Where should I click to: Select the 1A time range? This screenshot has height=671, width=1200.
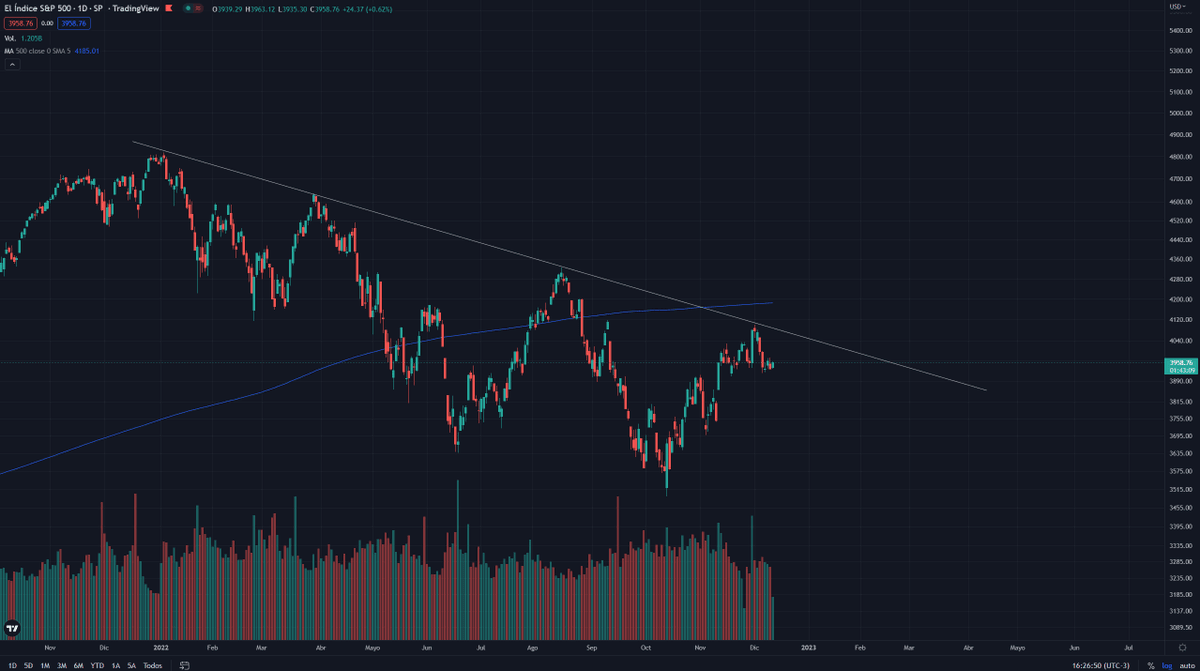(x=116, y=665)
